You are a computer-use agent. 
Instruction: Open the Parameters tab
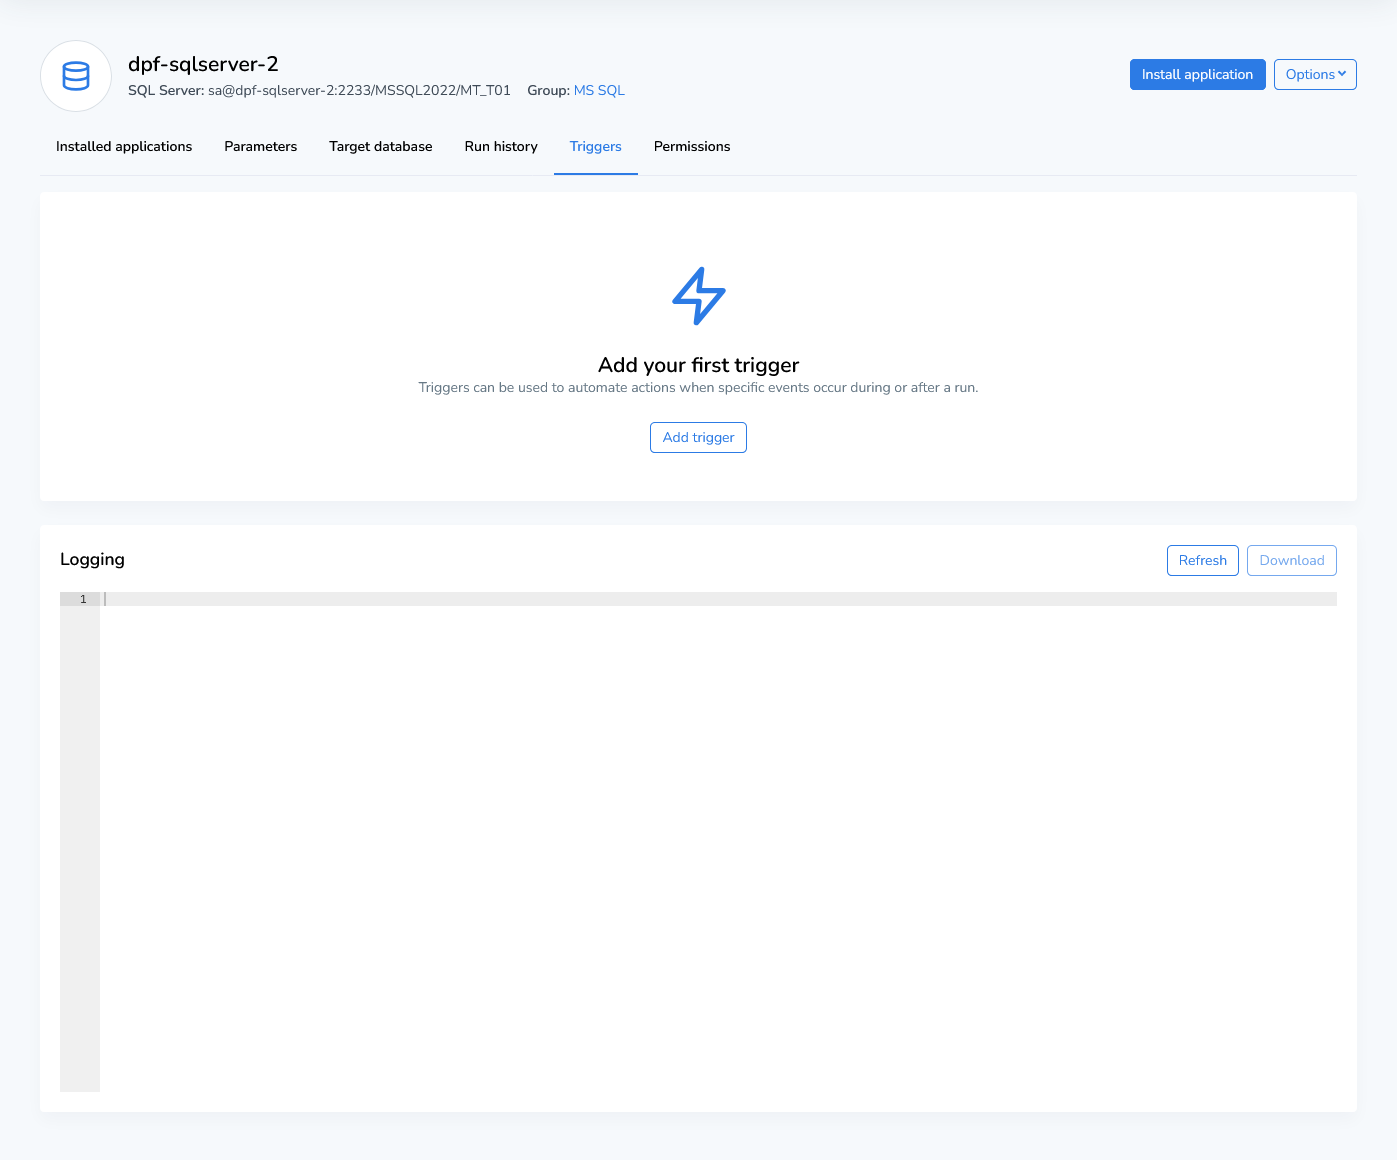(260, 146)
